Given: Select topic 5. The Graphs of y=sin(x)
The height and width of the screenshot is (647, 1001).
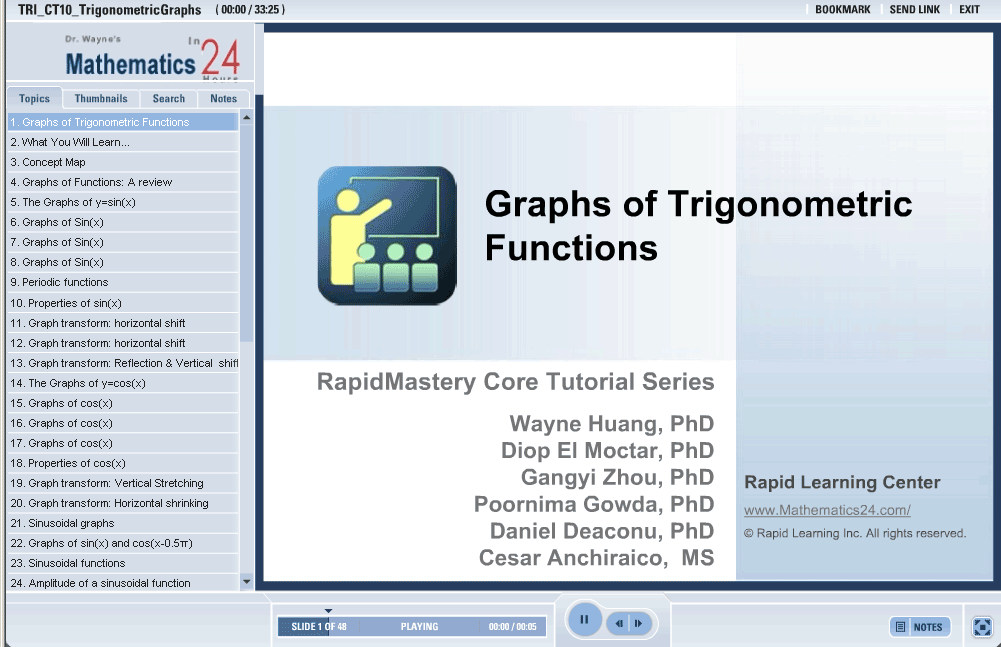Looking at the screenshot, I should point(123,202).
